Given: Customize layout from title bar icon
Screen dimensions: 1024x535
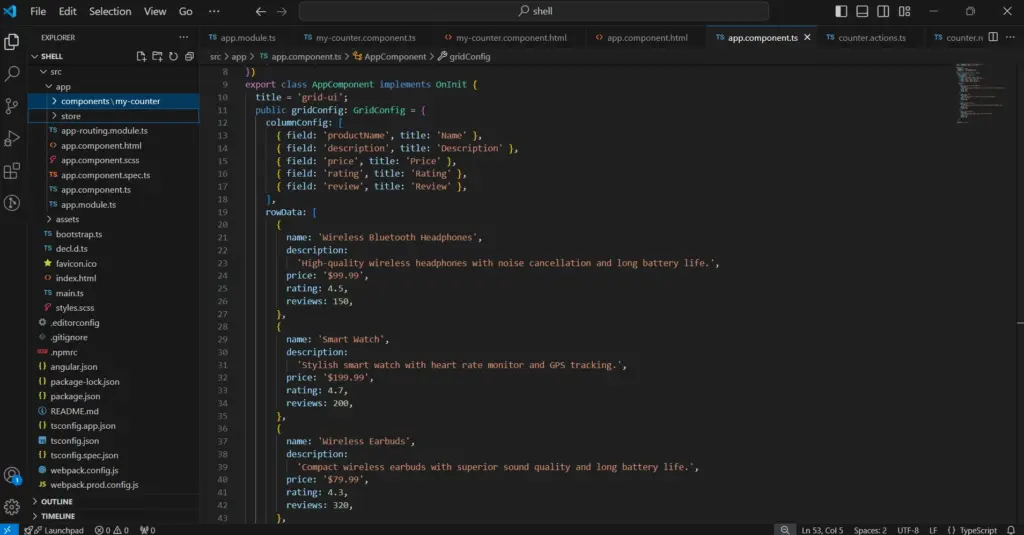Looking at the screenshot, I should pyautogui.click(x=904, y=11).
